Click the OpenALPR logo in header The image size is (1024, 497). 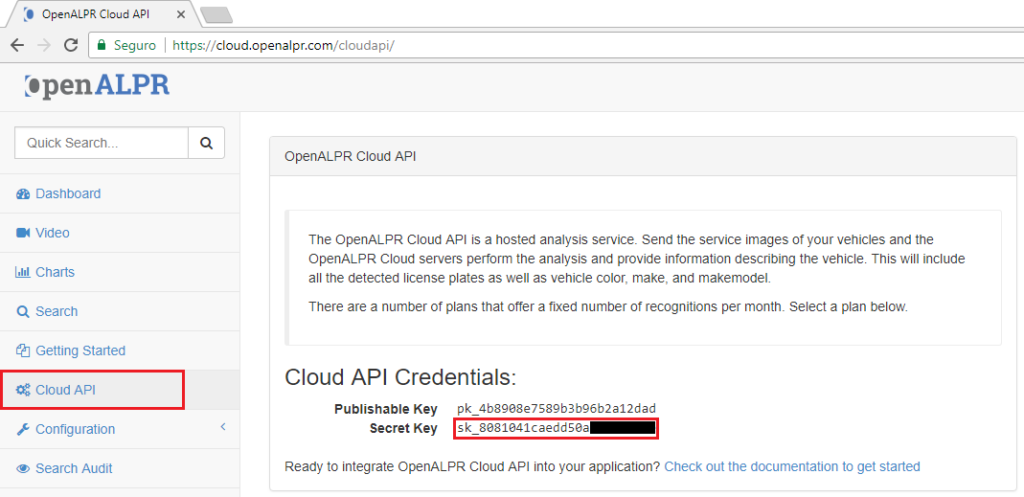coord(97,86)
